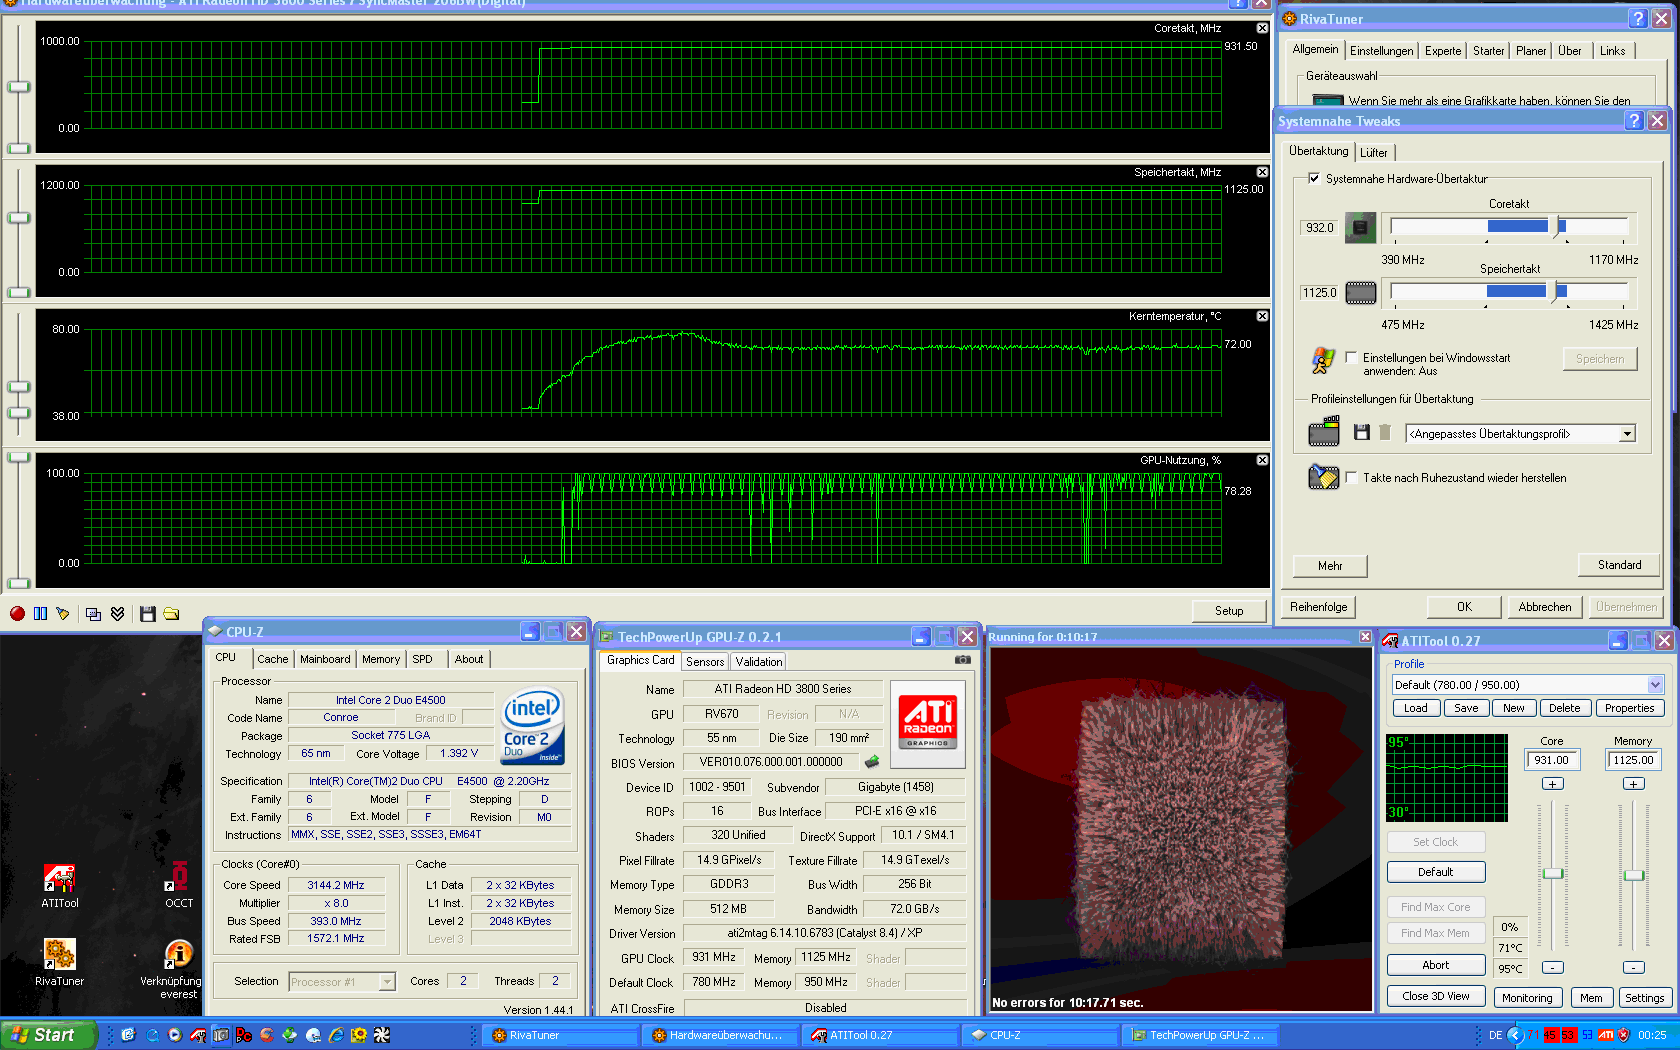Close the Coretakt graph
Viewport: 1680px width, 1050px height.
[1262, 28]
